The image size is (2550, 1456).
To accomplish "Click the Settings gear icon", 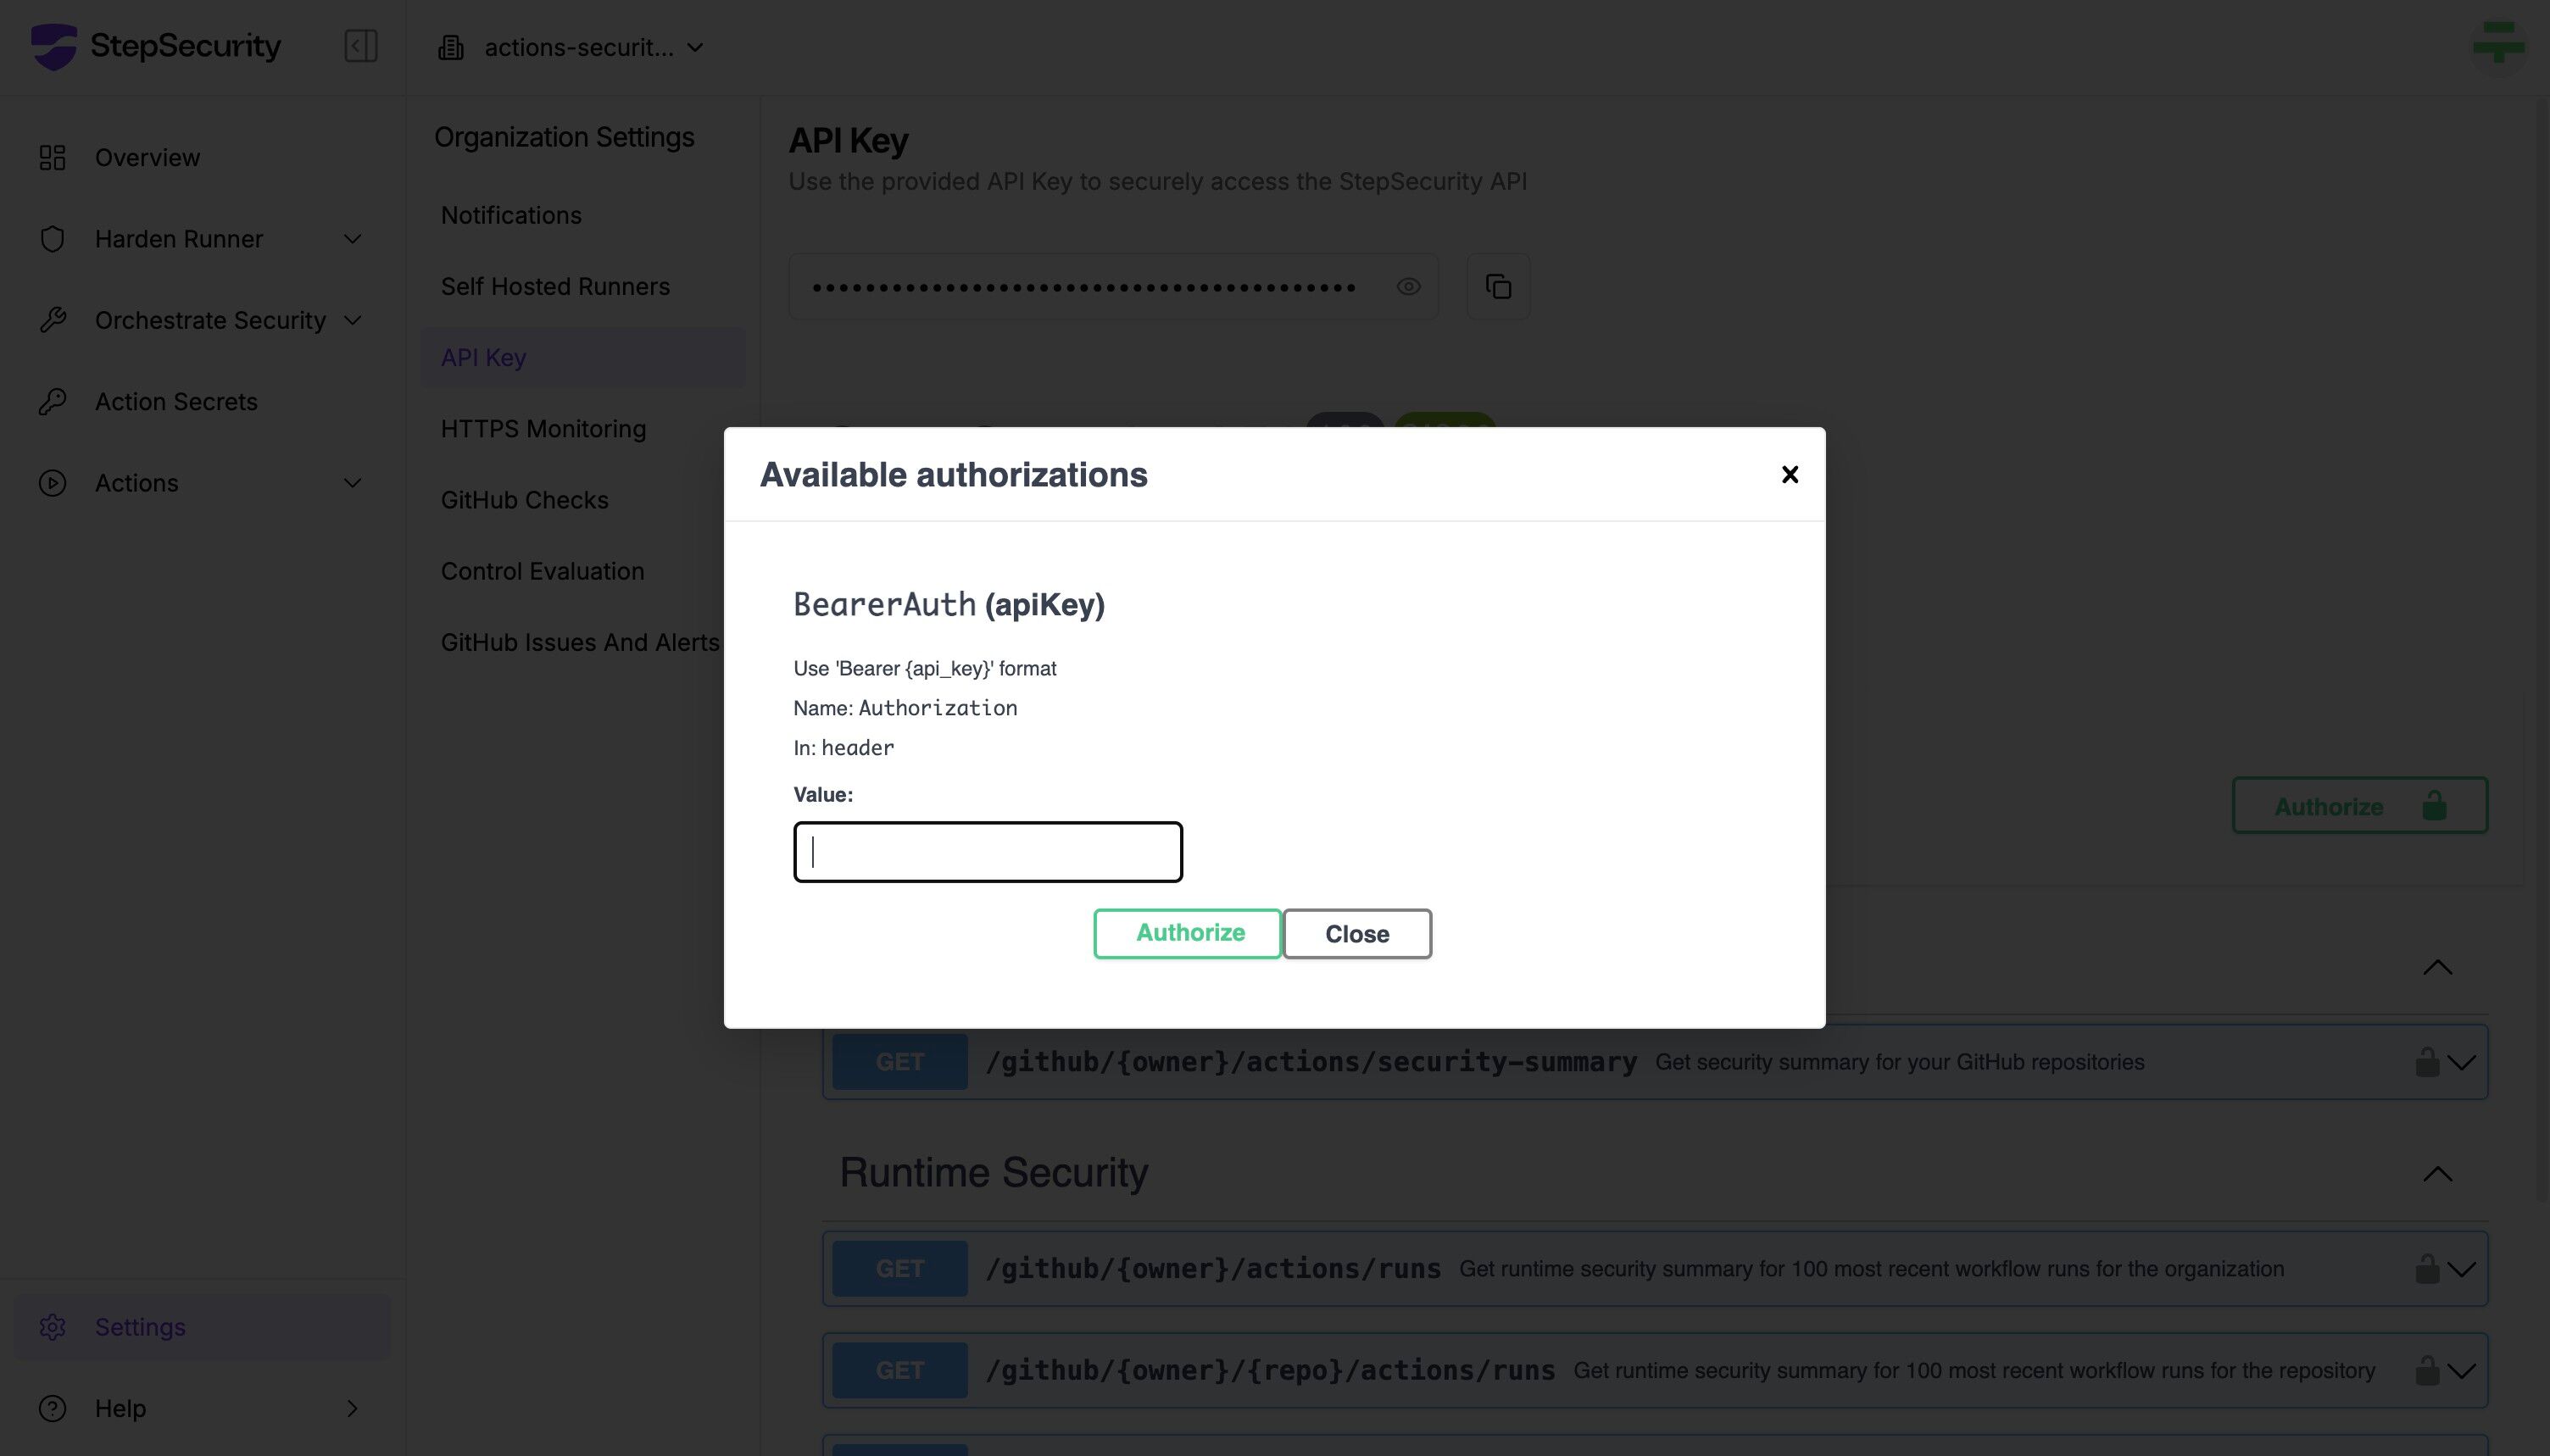I will pyautogui.click(x=52, y=1327).
